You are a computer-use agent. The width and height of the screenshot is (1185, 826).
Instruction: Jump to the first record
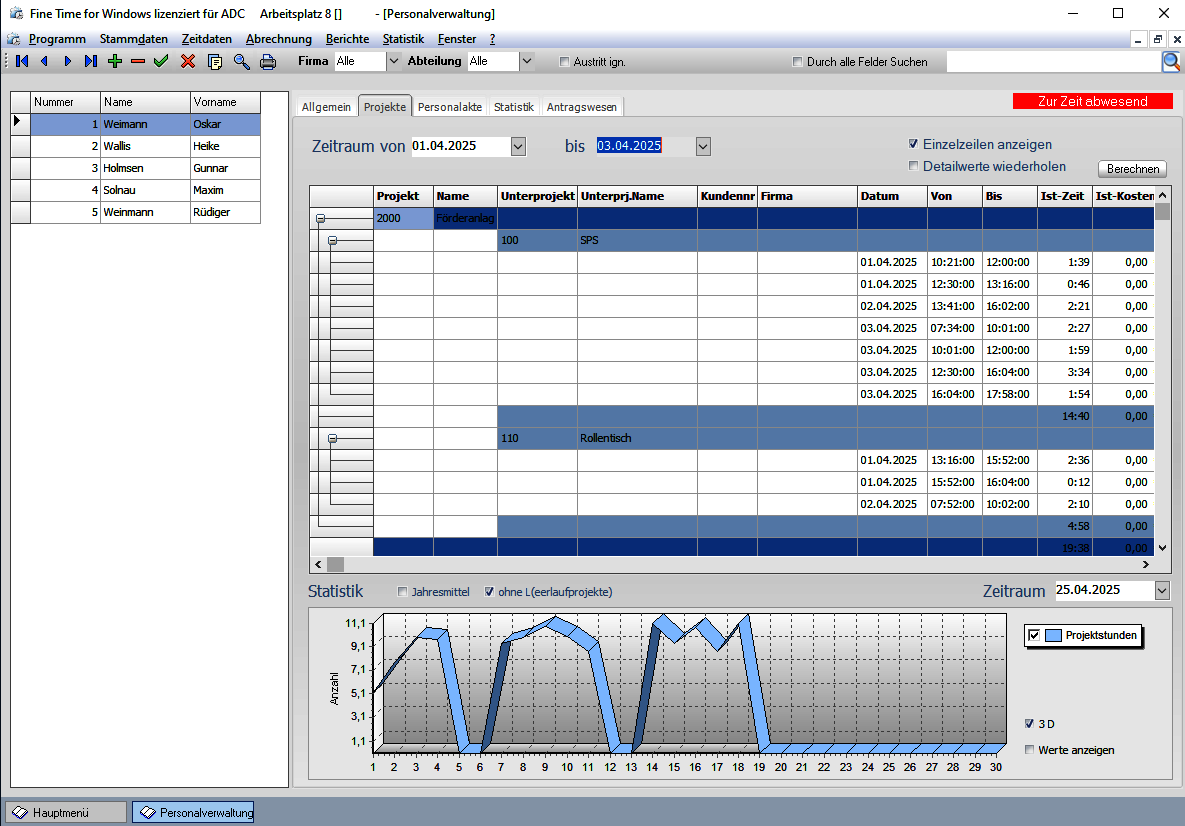[x=22, y=61]
